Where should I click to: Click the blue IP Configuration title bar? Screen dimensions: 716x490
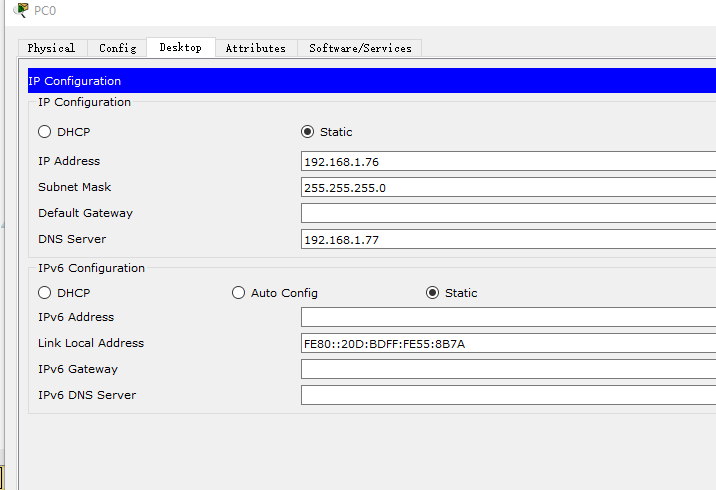[372, 81]
